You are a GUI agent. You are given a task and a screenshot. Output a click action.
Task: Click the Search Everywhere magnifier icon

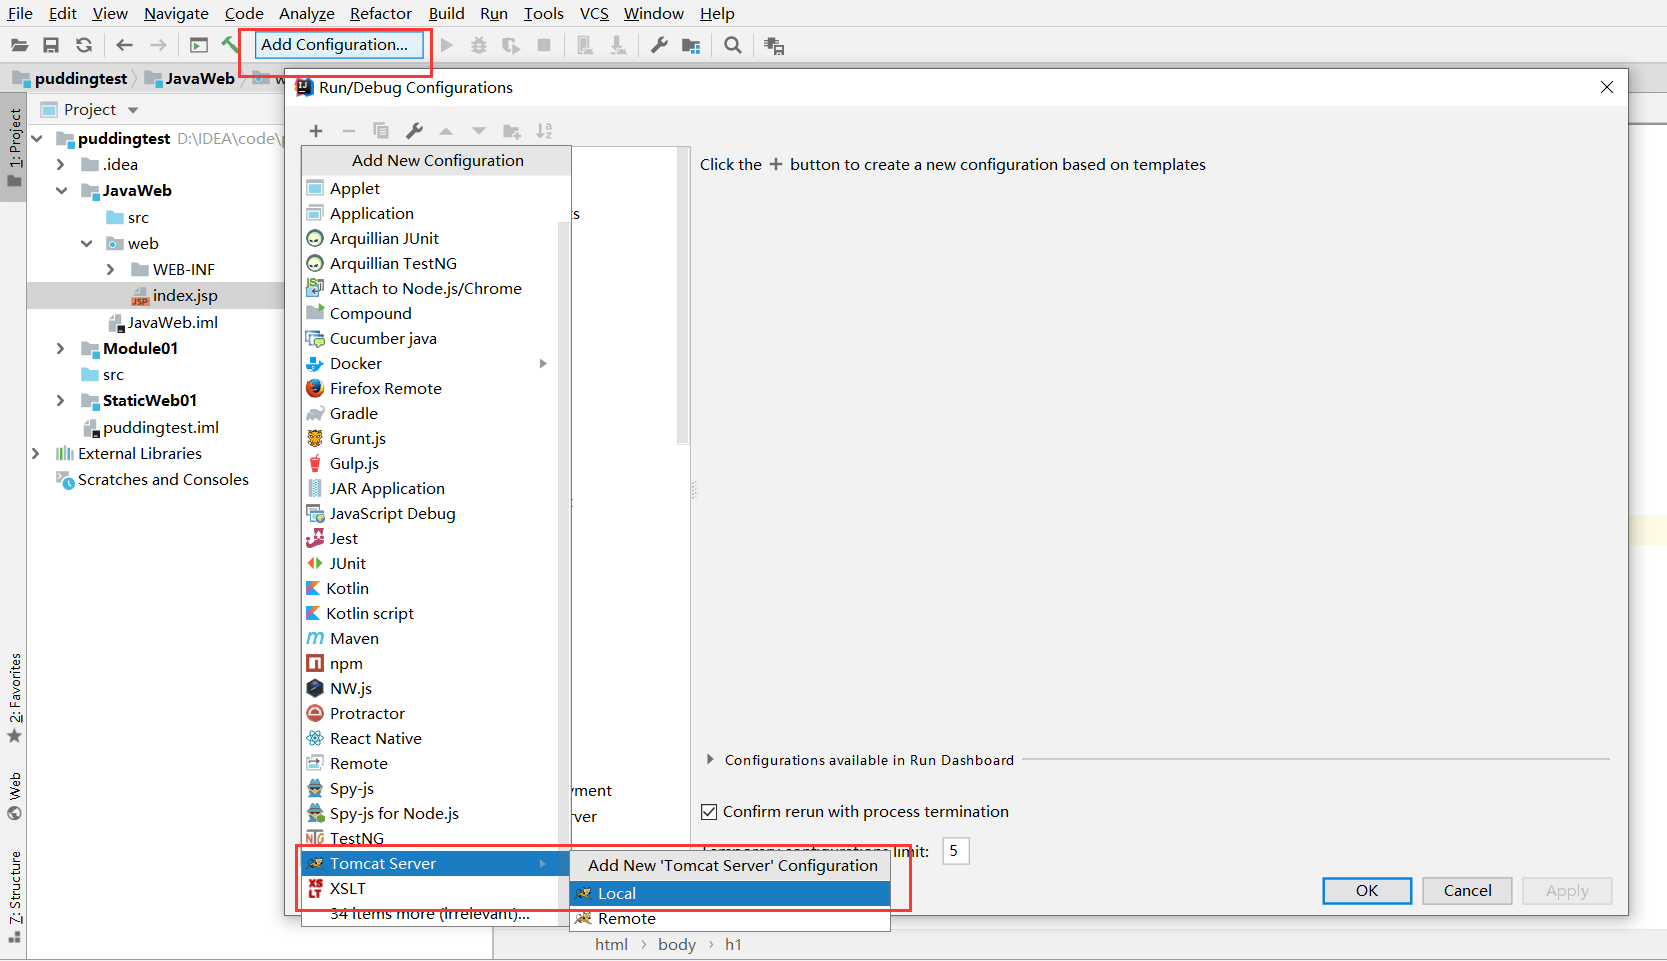point(733,45)
